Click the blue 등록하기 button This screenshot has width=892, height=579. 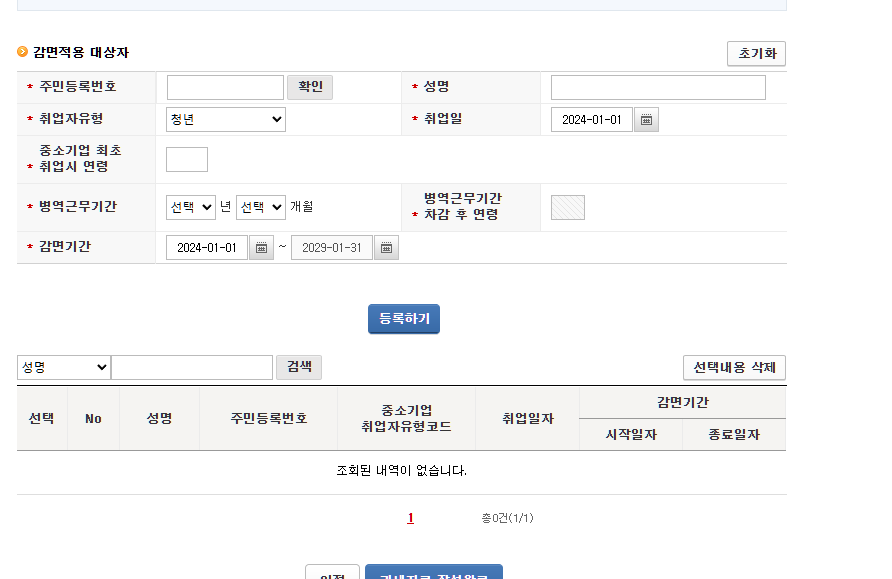[x=404, y=319]
